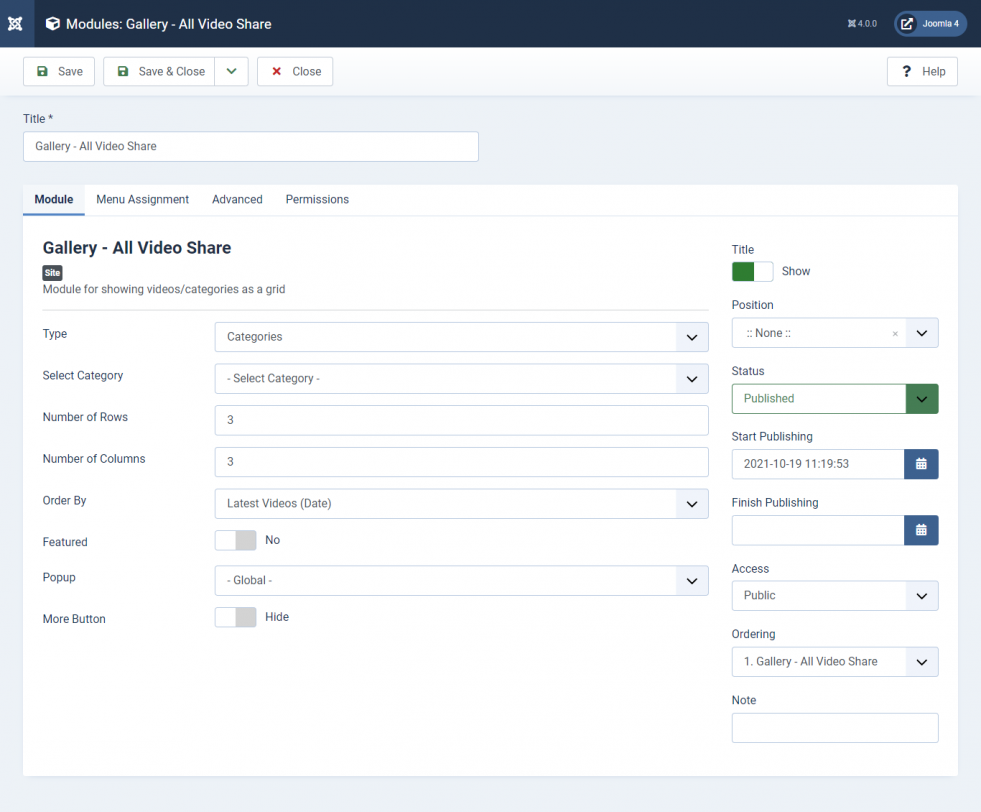Click the Save & Close button

click(160, 71)
